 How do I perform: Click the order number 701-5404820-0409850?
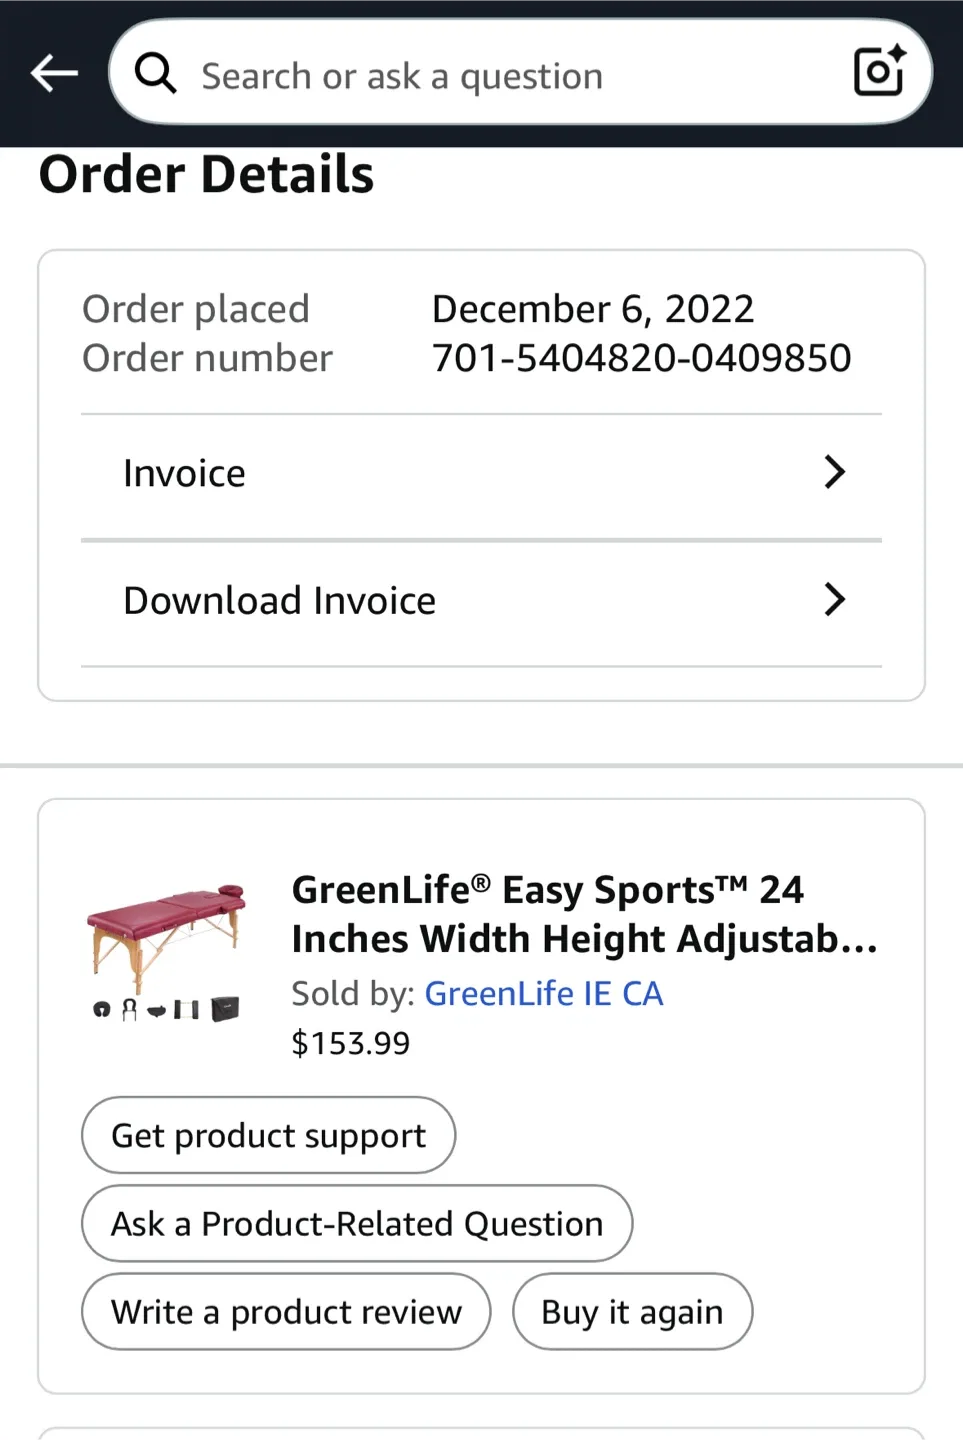(641, 358)
